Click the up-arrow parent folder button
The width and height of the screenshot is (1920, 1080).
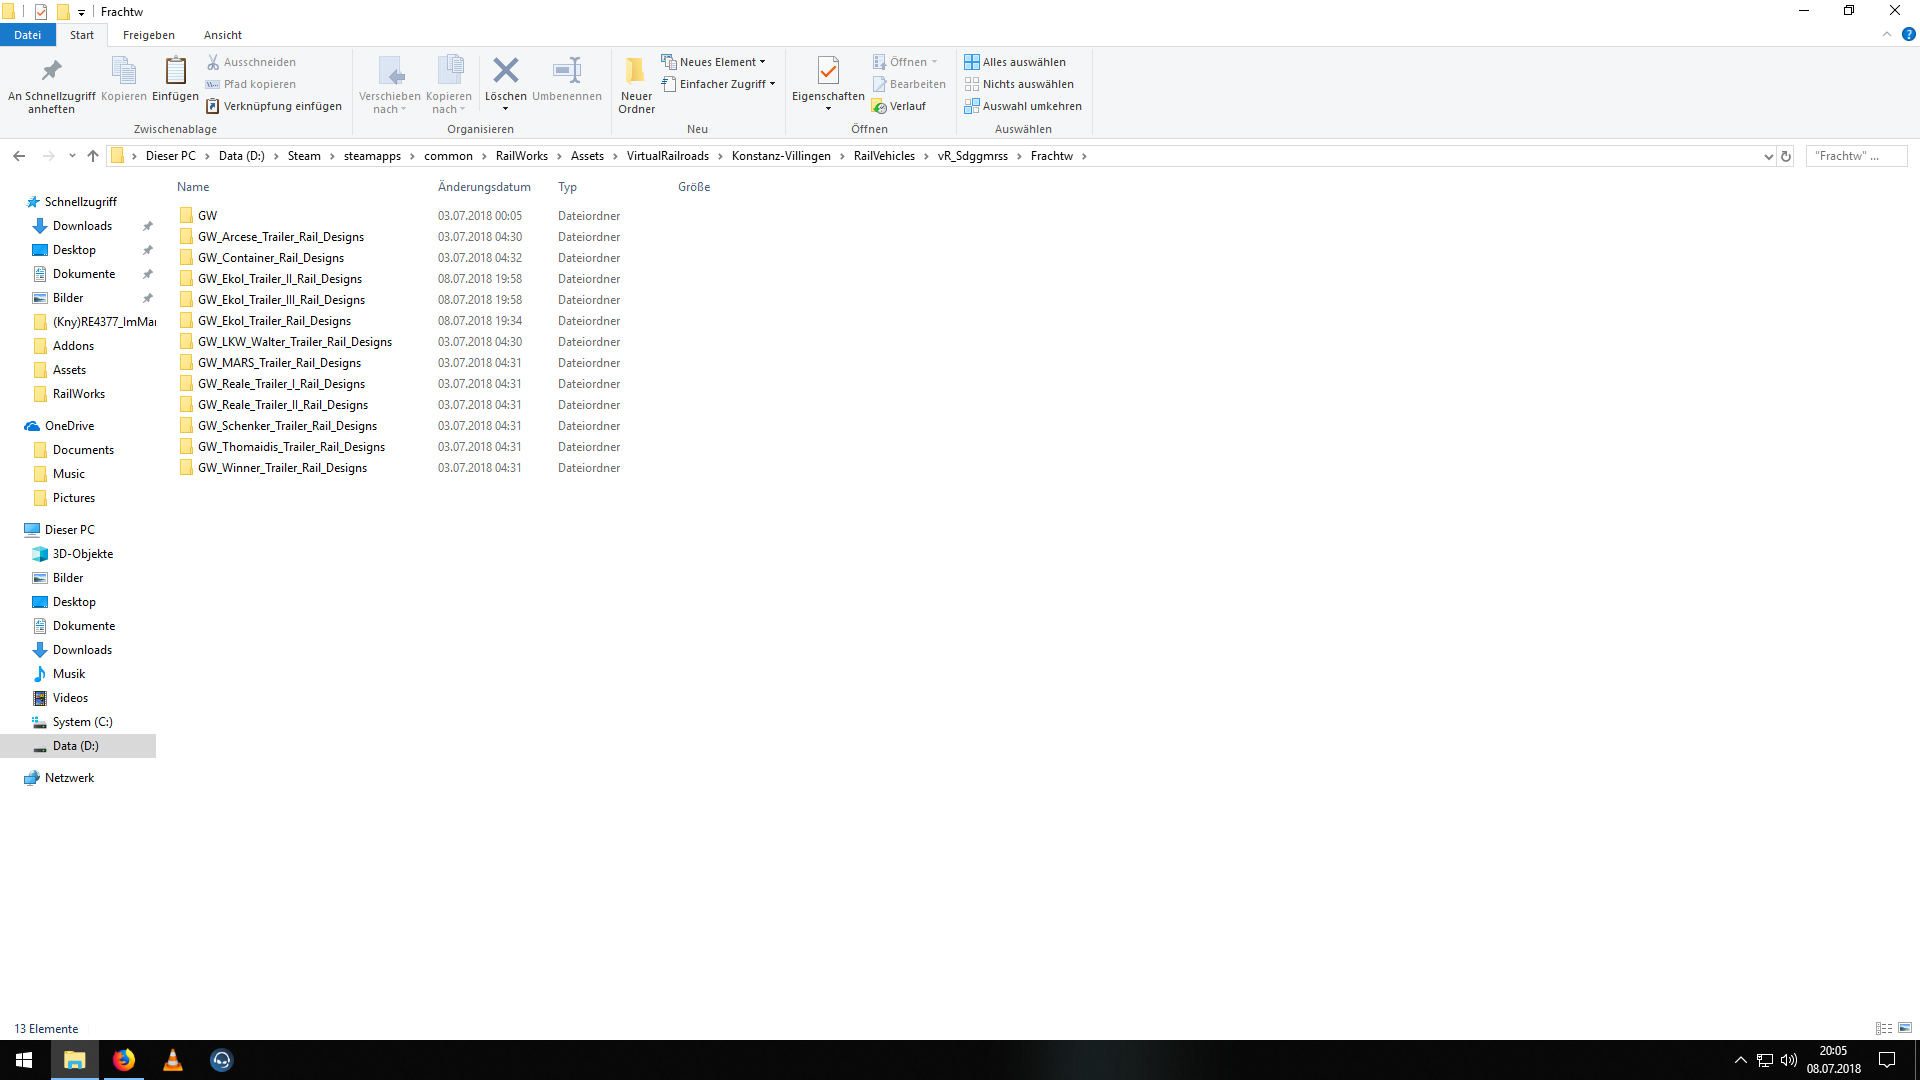coord(93,156)
